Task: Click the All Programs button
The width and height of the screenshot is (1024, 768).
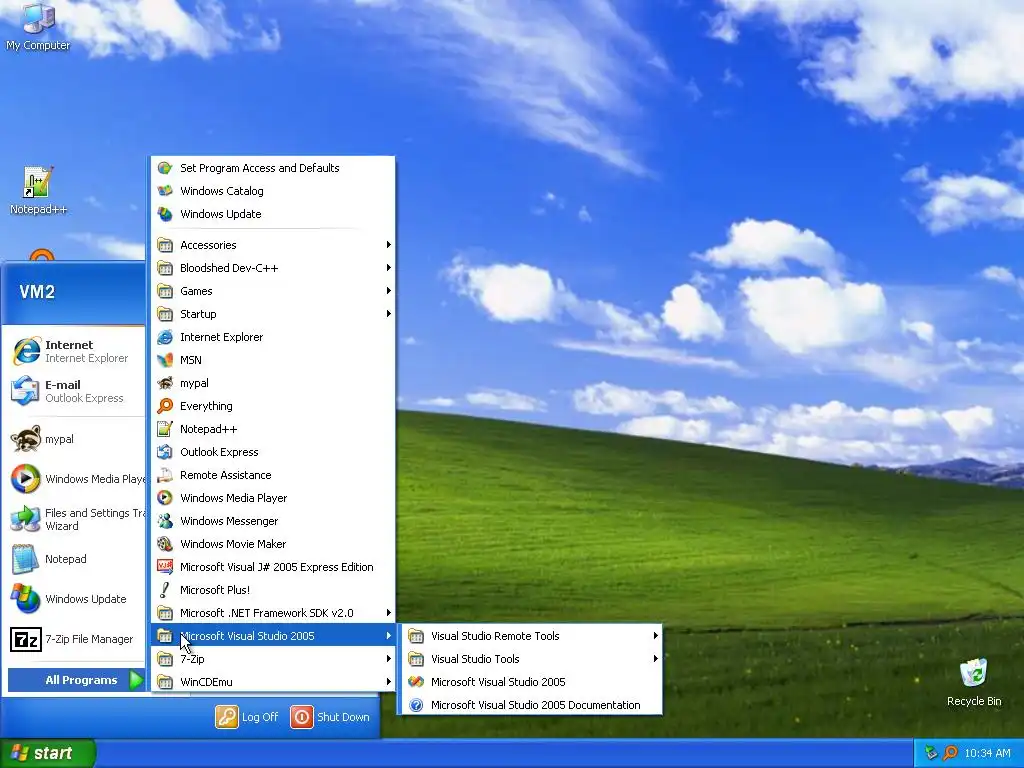Action: [x=76, y=680]
